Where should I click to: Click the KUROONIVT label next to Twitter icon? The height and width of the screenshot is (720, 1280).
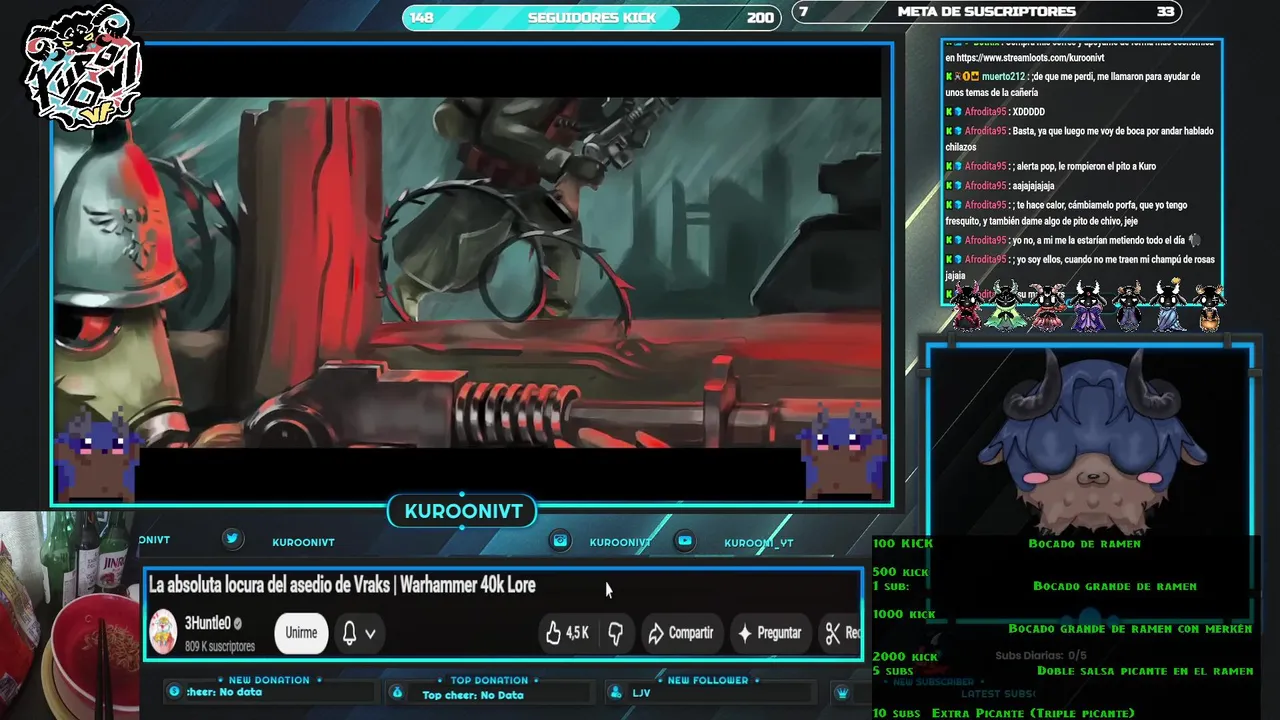coord(303,542)
